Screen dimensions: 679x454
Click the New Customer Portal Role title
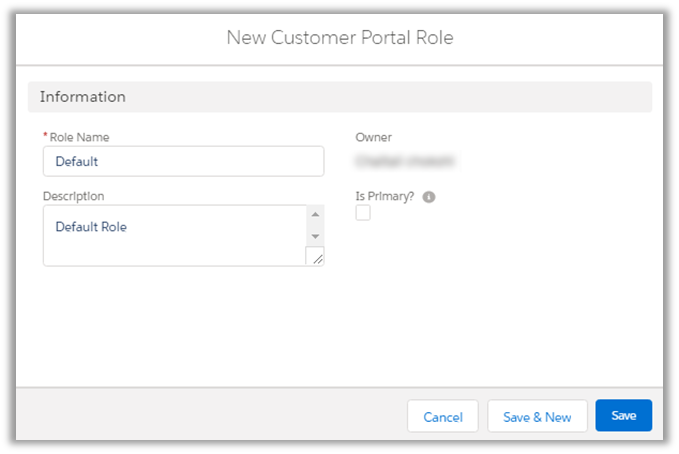(x=340, y=37)
